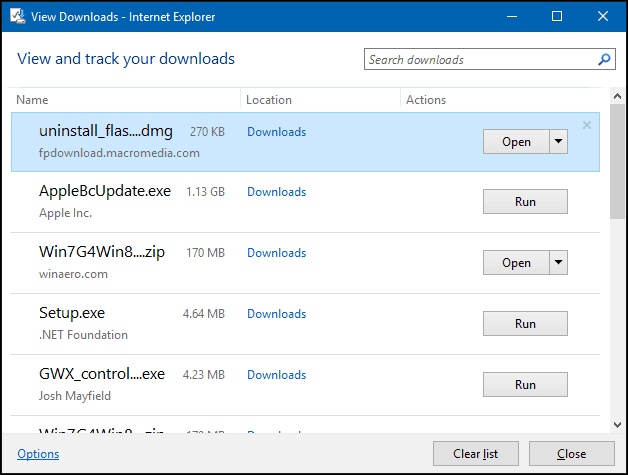Click the 1.13 GB file size
The image size is (628, 475).
tap(205, 192)
